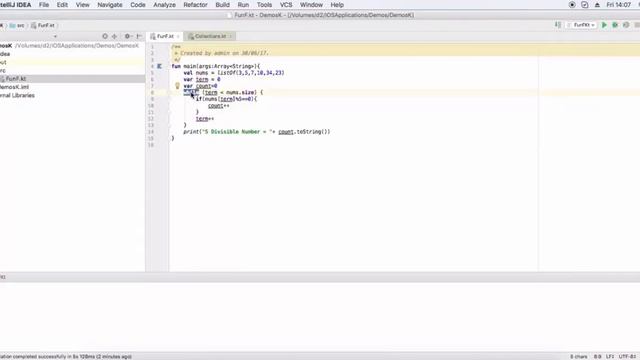This screenshot has height=360, width=640.
Task: Click the Collapse All icon in Project panel
Action: (x=115, y=36)
